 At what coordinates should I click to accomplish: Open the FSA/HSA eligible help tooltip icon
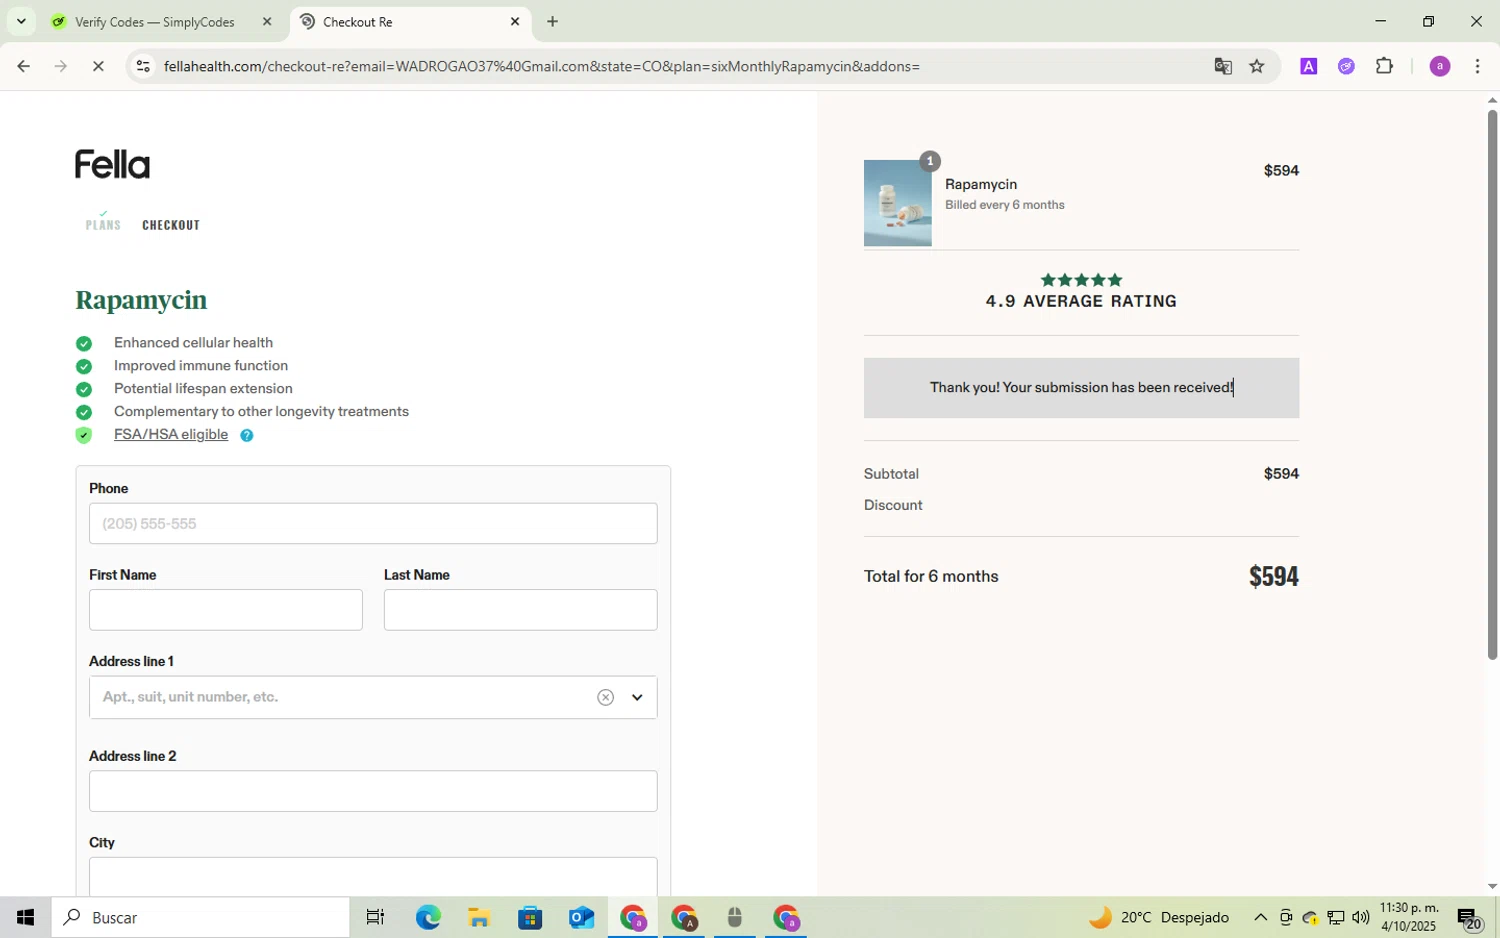tap(247, 435)
